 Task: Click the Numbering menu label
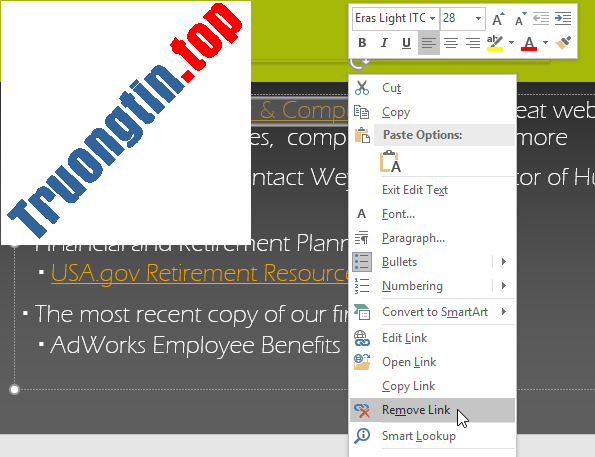(x=412, y=286)
